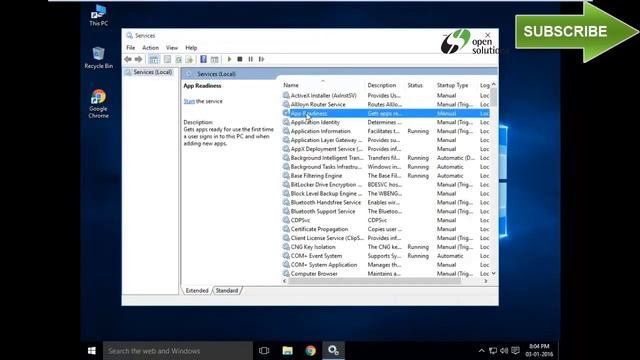Image resolution: width=640 pixels, height=360 pixels.
Task: Open the toolbar Help book icon
Action: pos(203,59)
